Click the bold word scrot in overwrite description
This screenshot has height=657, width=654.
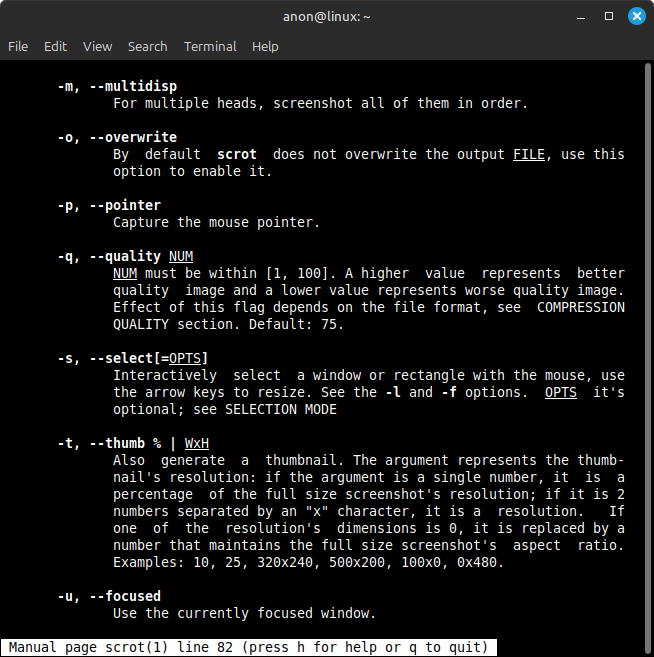[237, 155]
